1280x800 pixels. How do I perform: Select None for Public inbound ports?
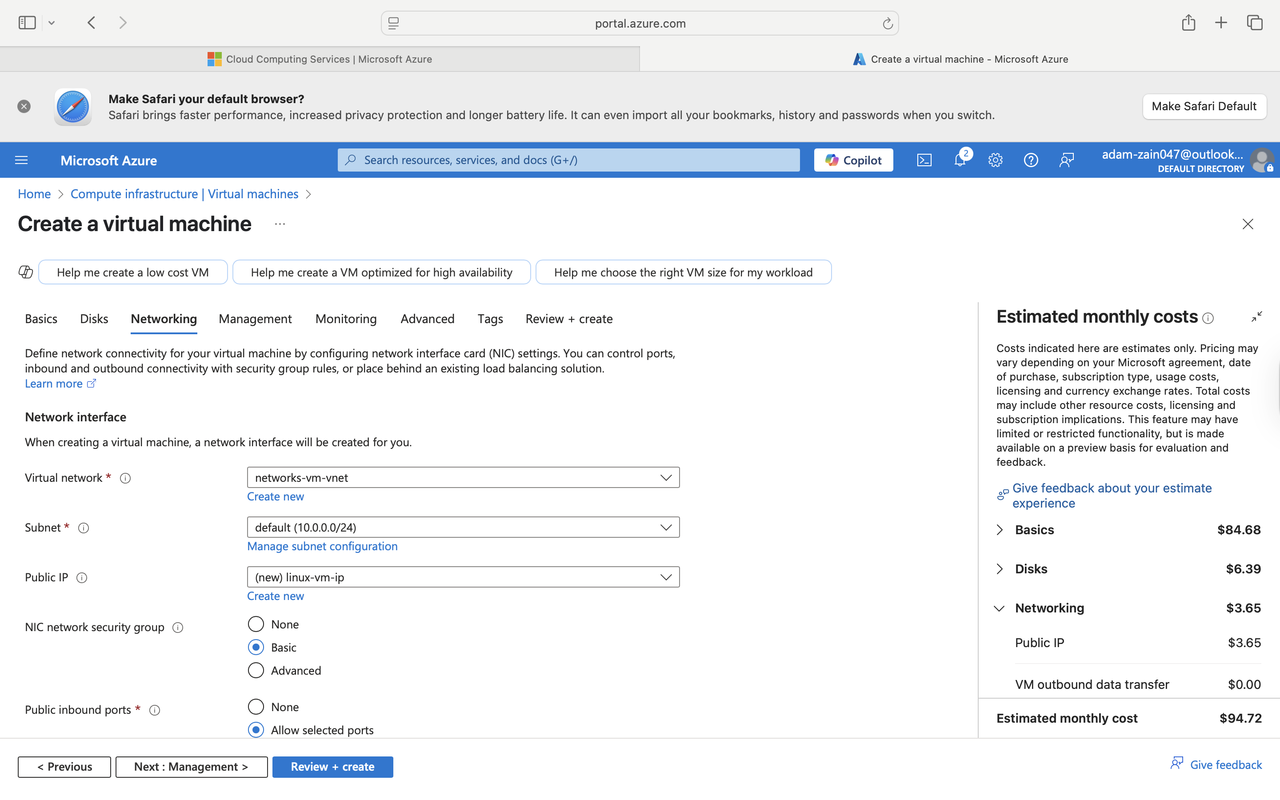click(x=256, y=707)
